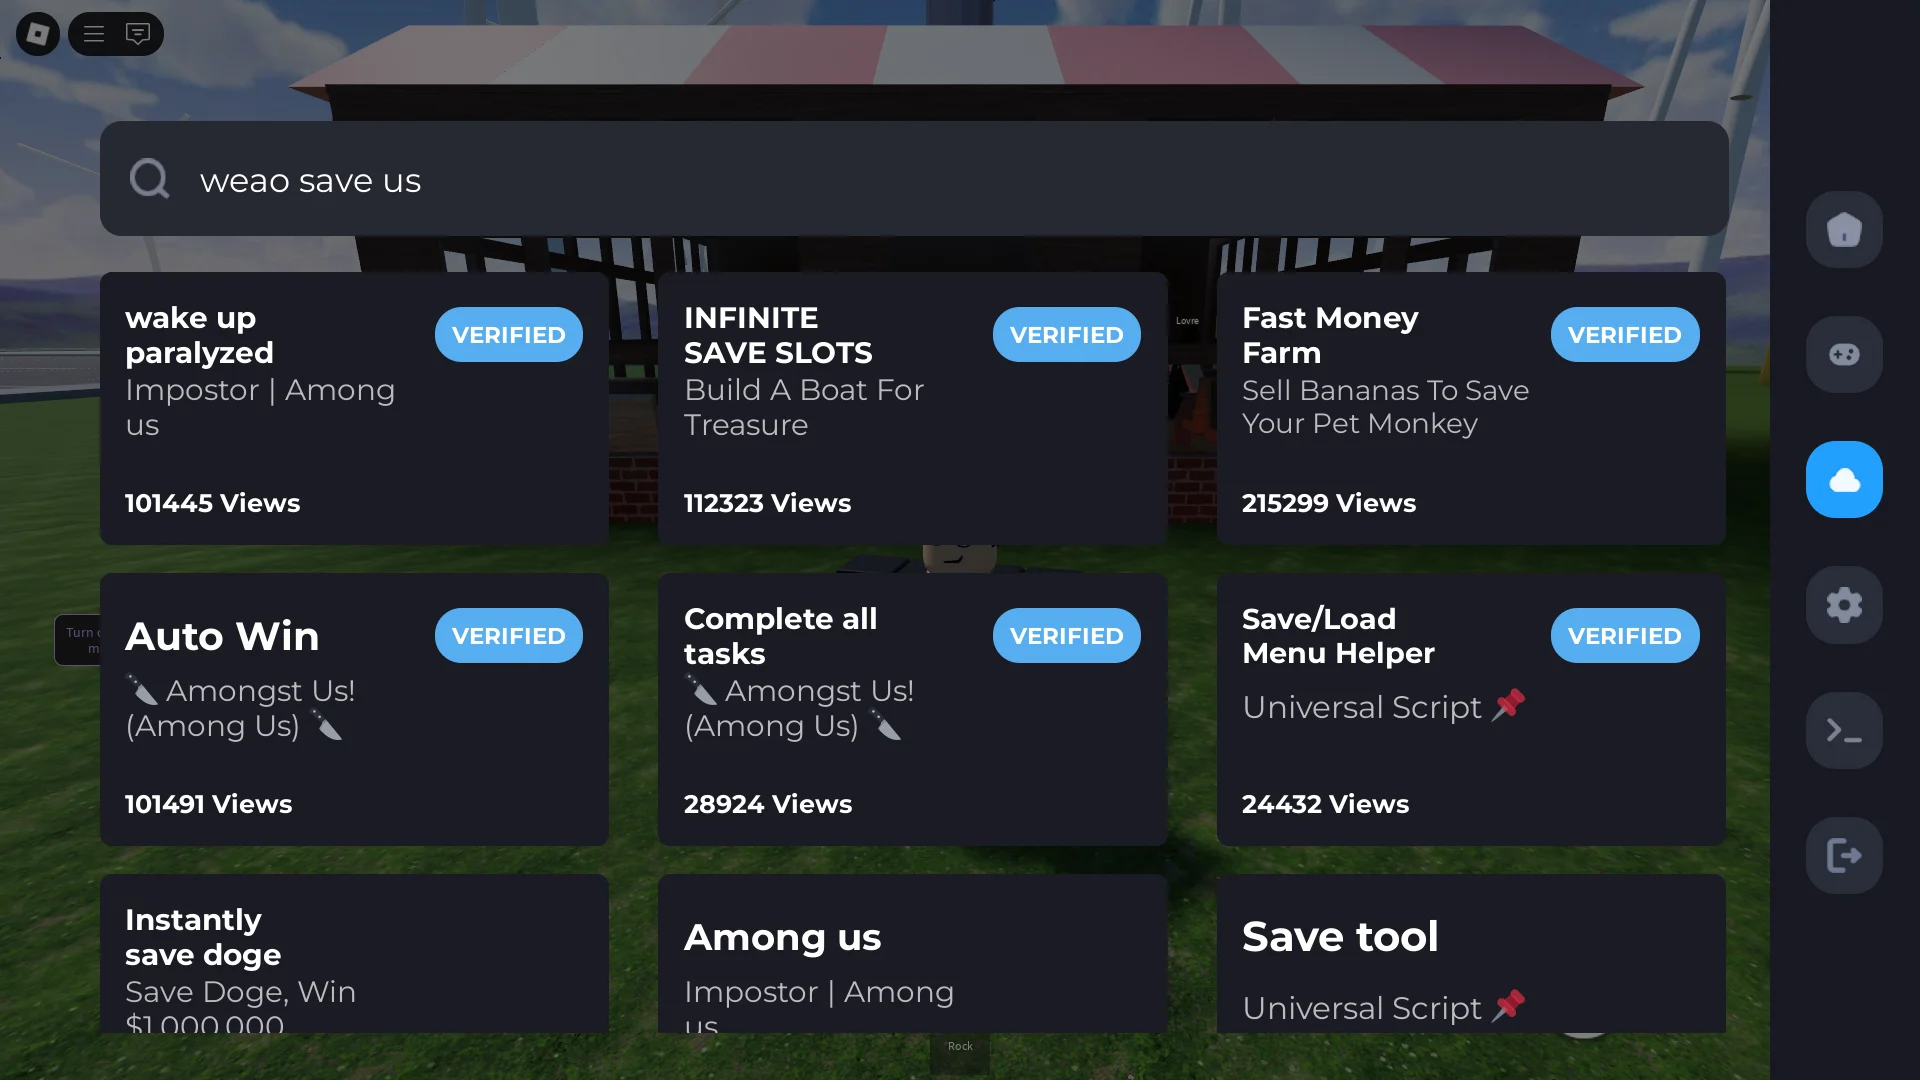Click the 'weao save us' search field

coord(914,179)
